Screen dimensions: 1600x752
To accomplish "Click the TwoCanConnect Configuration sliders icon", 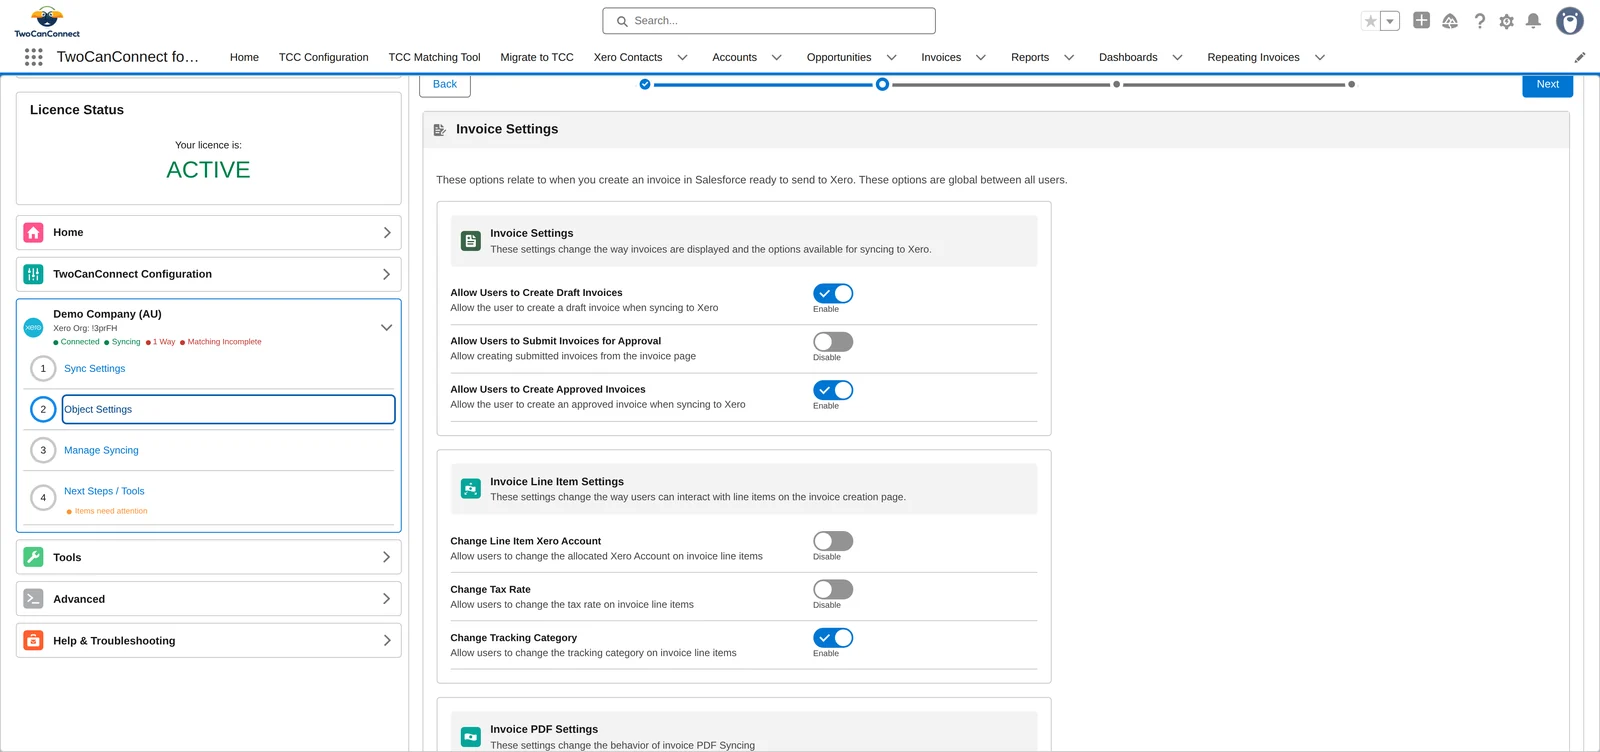I will point(33,274).
